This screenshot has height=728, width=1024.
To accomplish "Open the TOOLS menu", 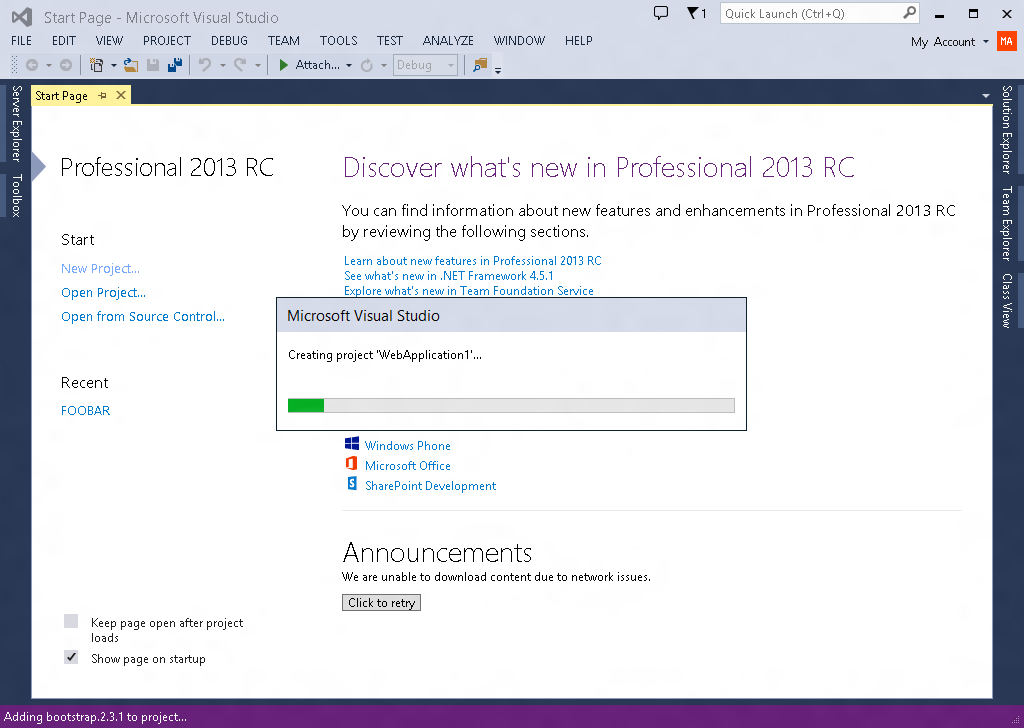I will 338,40.
